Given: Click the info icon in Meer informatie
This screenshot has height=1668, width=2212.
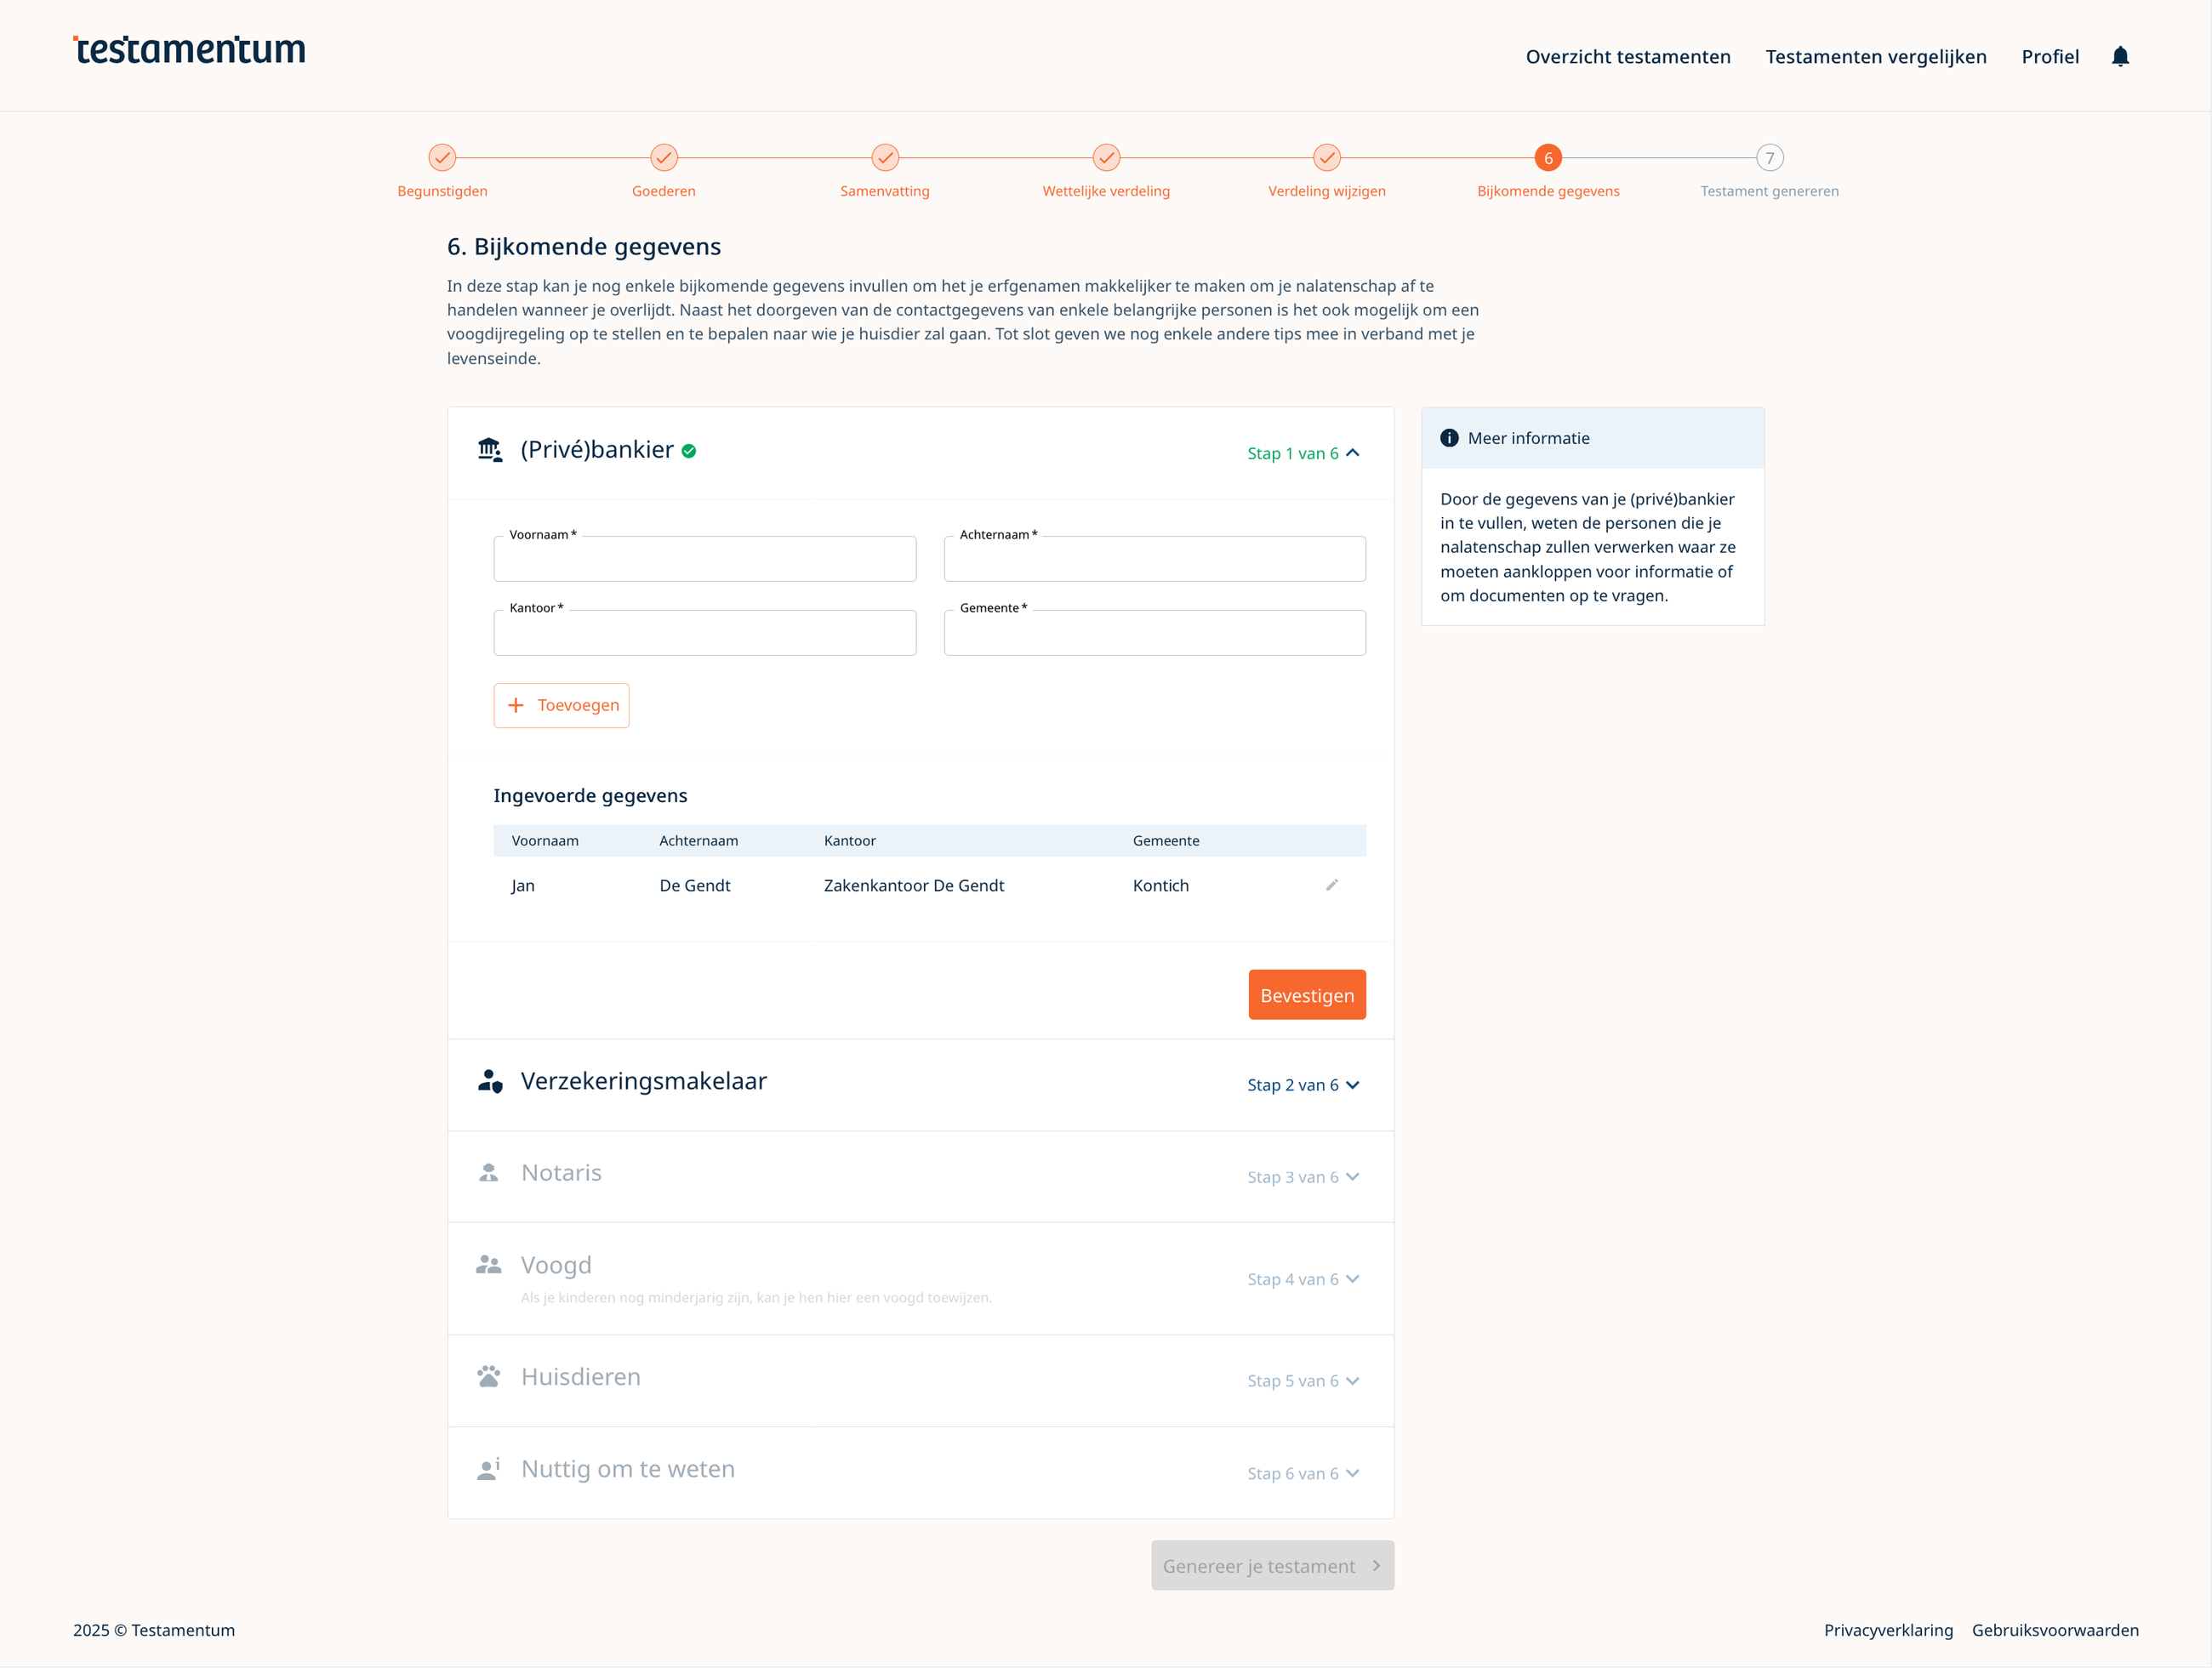Looking at the screenshot, I should click(x=1448, y=438).
